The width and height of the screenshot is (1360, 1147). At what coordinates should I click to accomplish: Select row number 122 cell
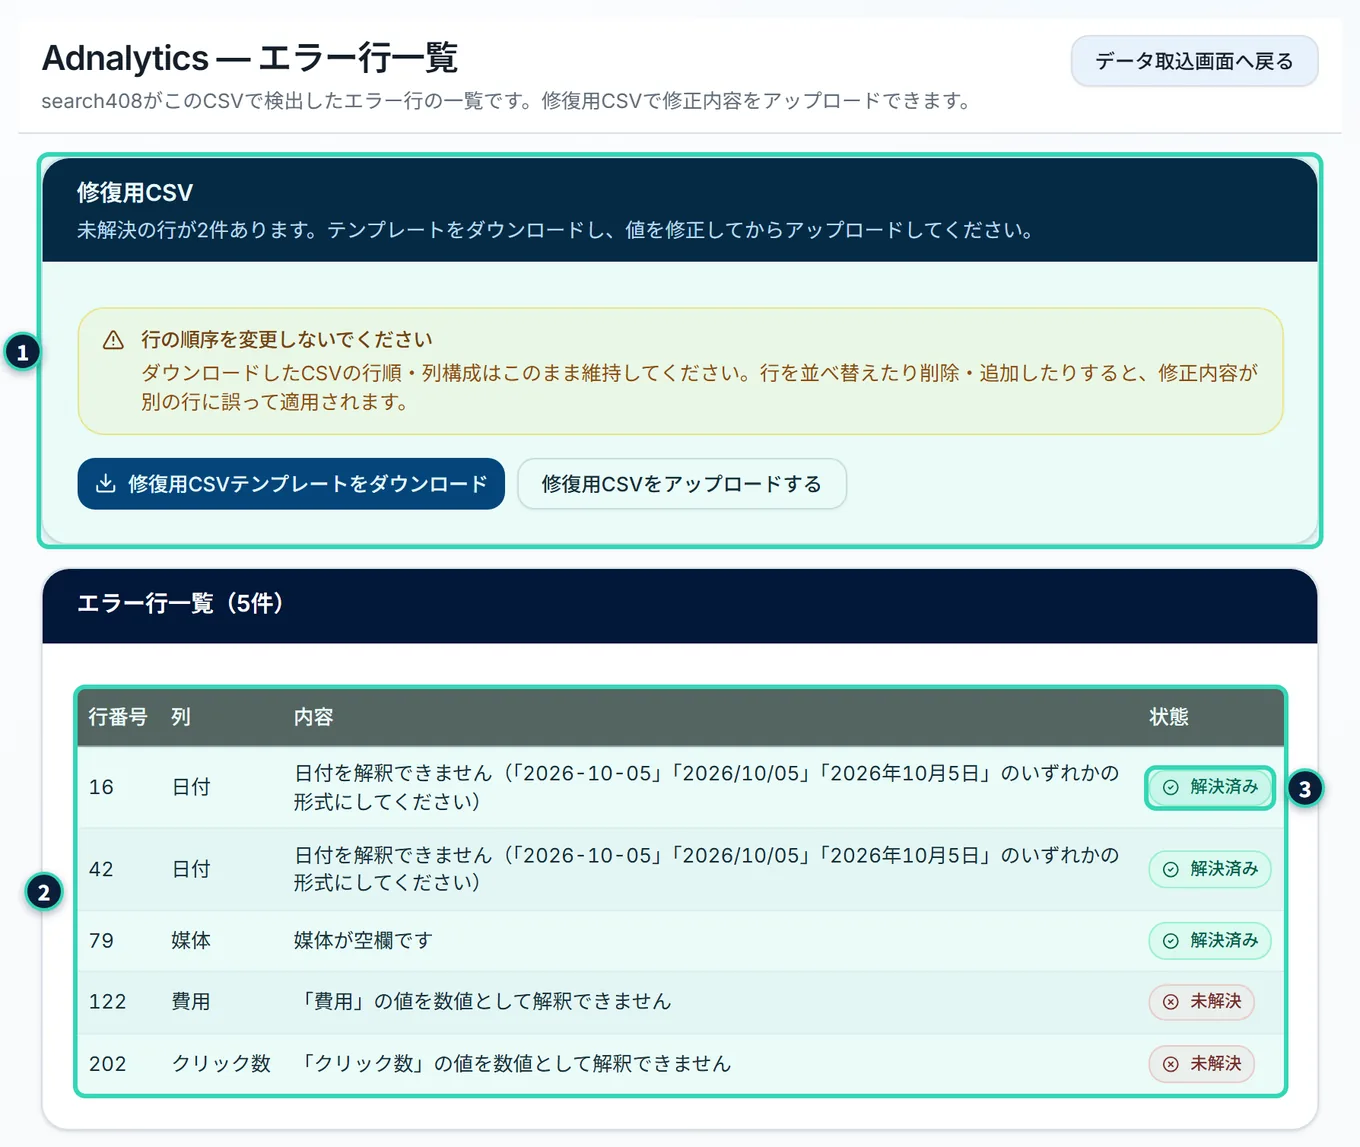107,1002
